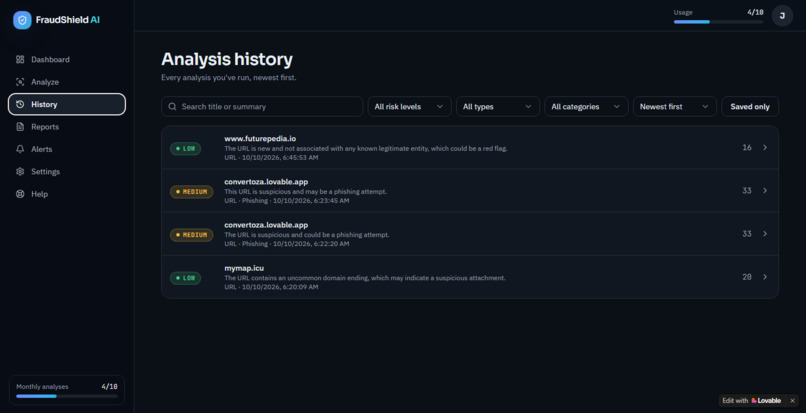Click score 28 on mymap.icu row
Screen dimensions: 806x413
pos(747,277)
